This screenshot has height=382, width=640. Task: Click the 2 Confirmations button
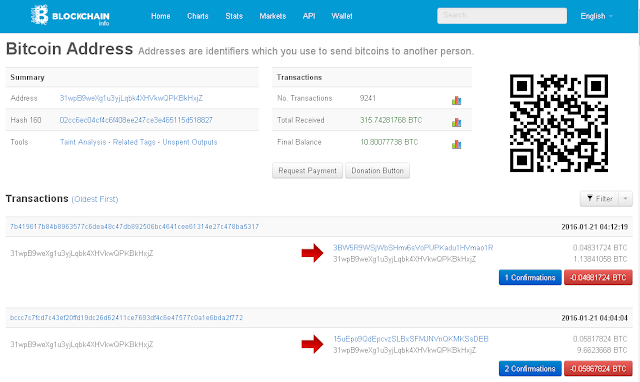(530, 369)
